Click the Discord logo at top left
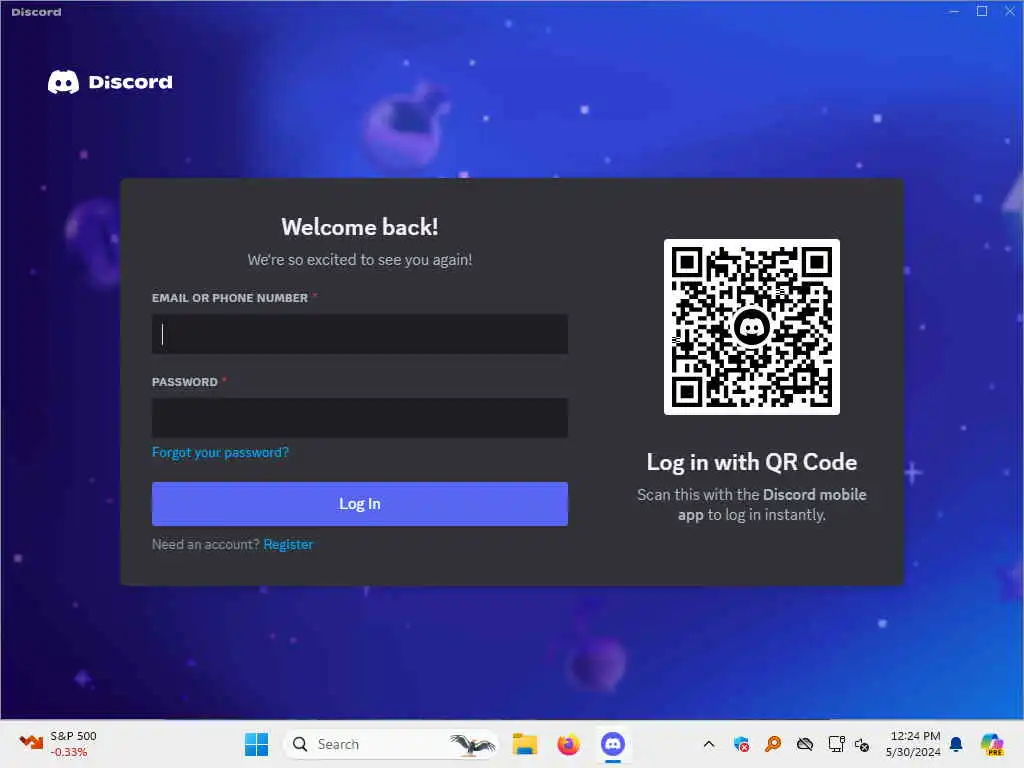The image size is (1024, 768). [x=110, y=82]
